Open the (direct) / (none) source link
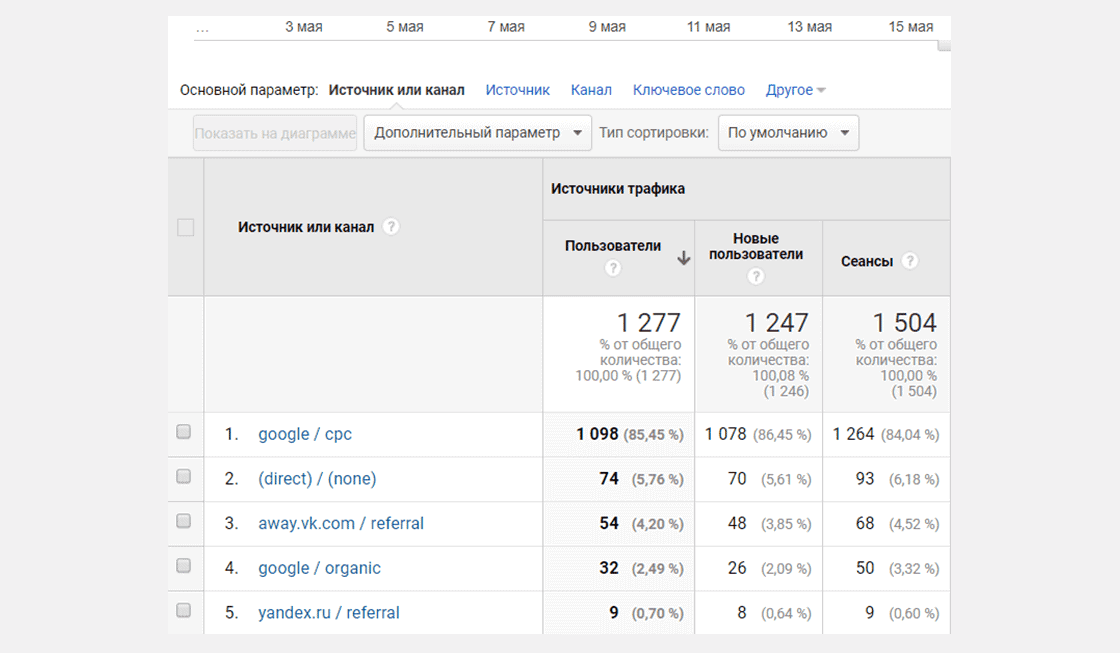The width and height of the screenshot is (1120, 653). click(317, 479)
